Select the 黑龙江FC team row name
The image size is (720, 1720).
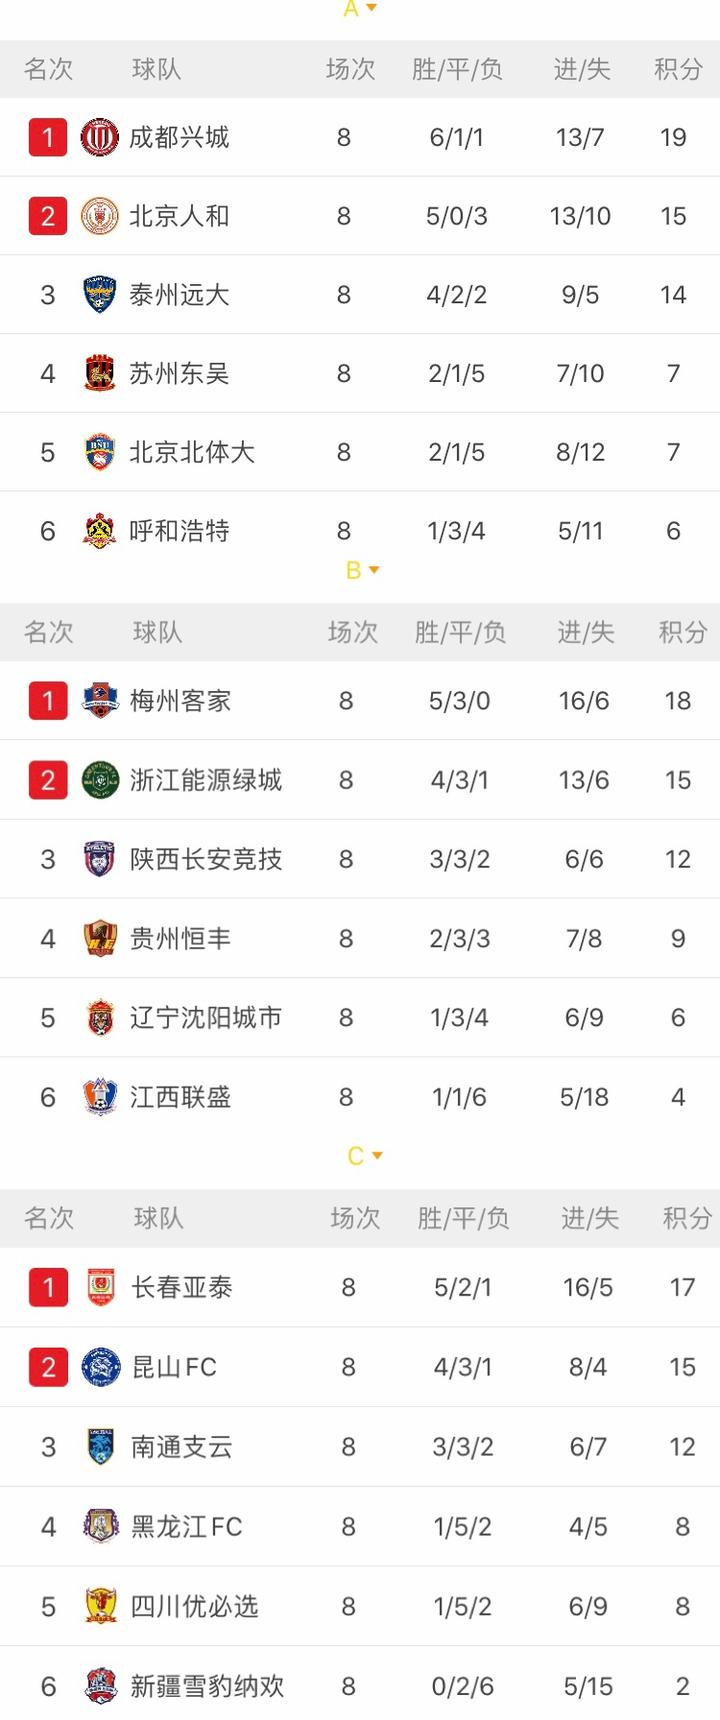point(187,1527)
